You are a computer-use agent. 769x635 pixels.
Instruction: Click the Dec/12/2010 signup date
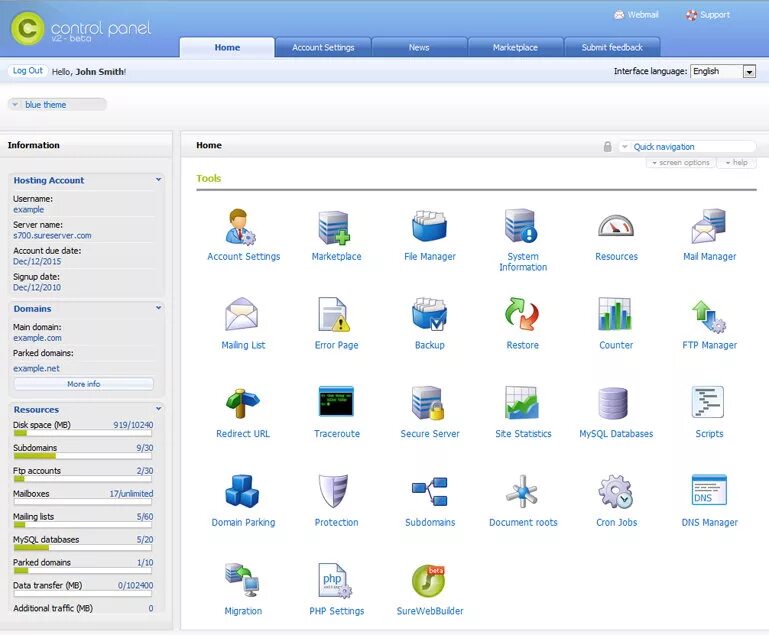pyautogui.click(x=37, y=287)
